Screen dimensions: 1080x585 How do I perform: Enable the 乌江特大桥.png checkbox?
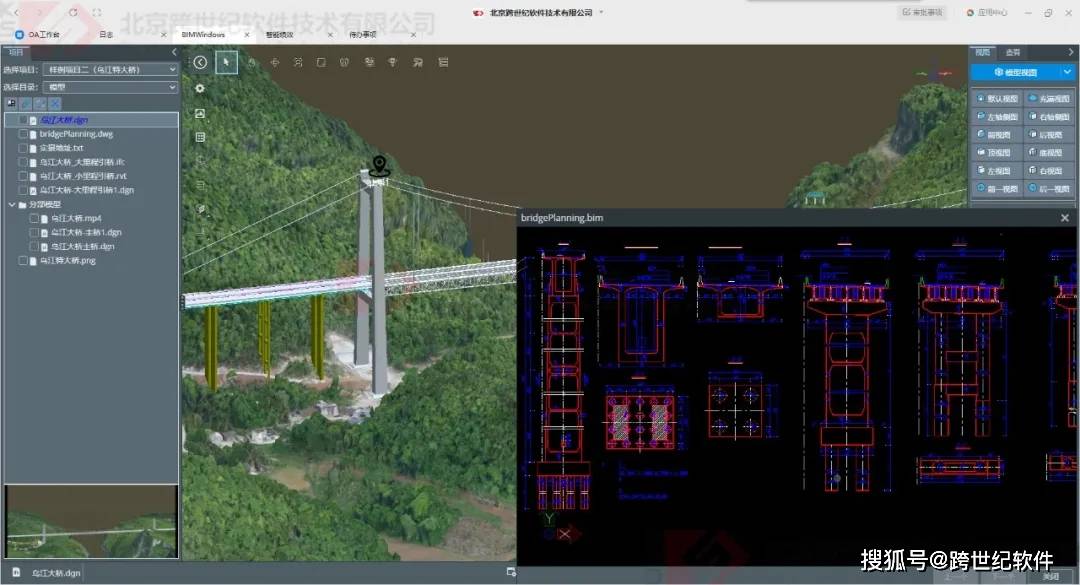click(x=23, y=260)
